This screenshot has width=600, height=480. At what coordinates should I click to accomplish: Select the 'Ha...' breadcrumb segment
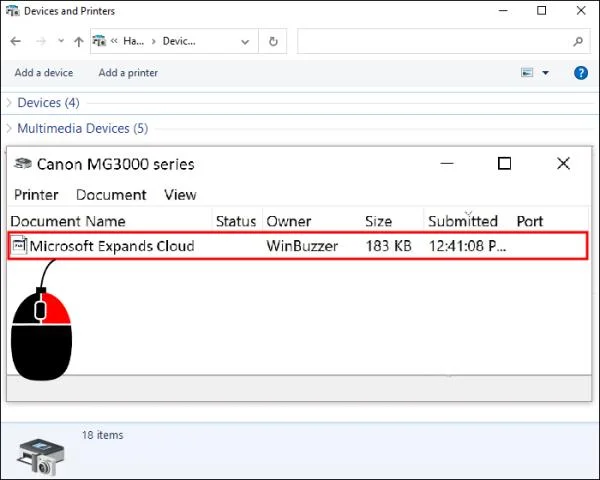134,41
